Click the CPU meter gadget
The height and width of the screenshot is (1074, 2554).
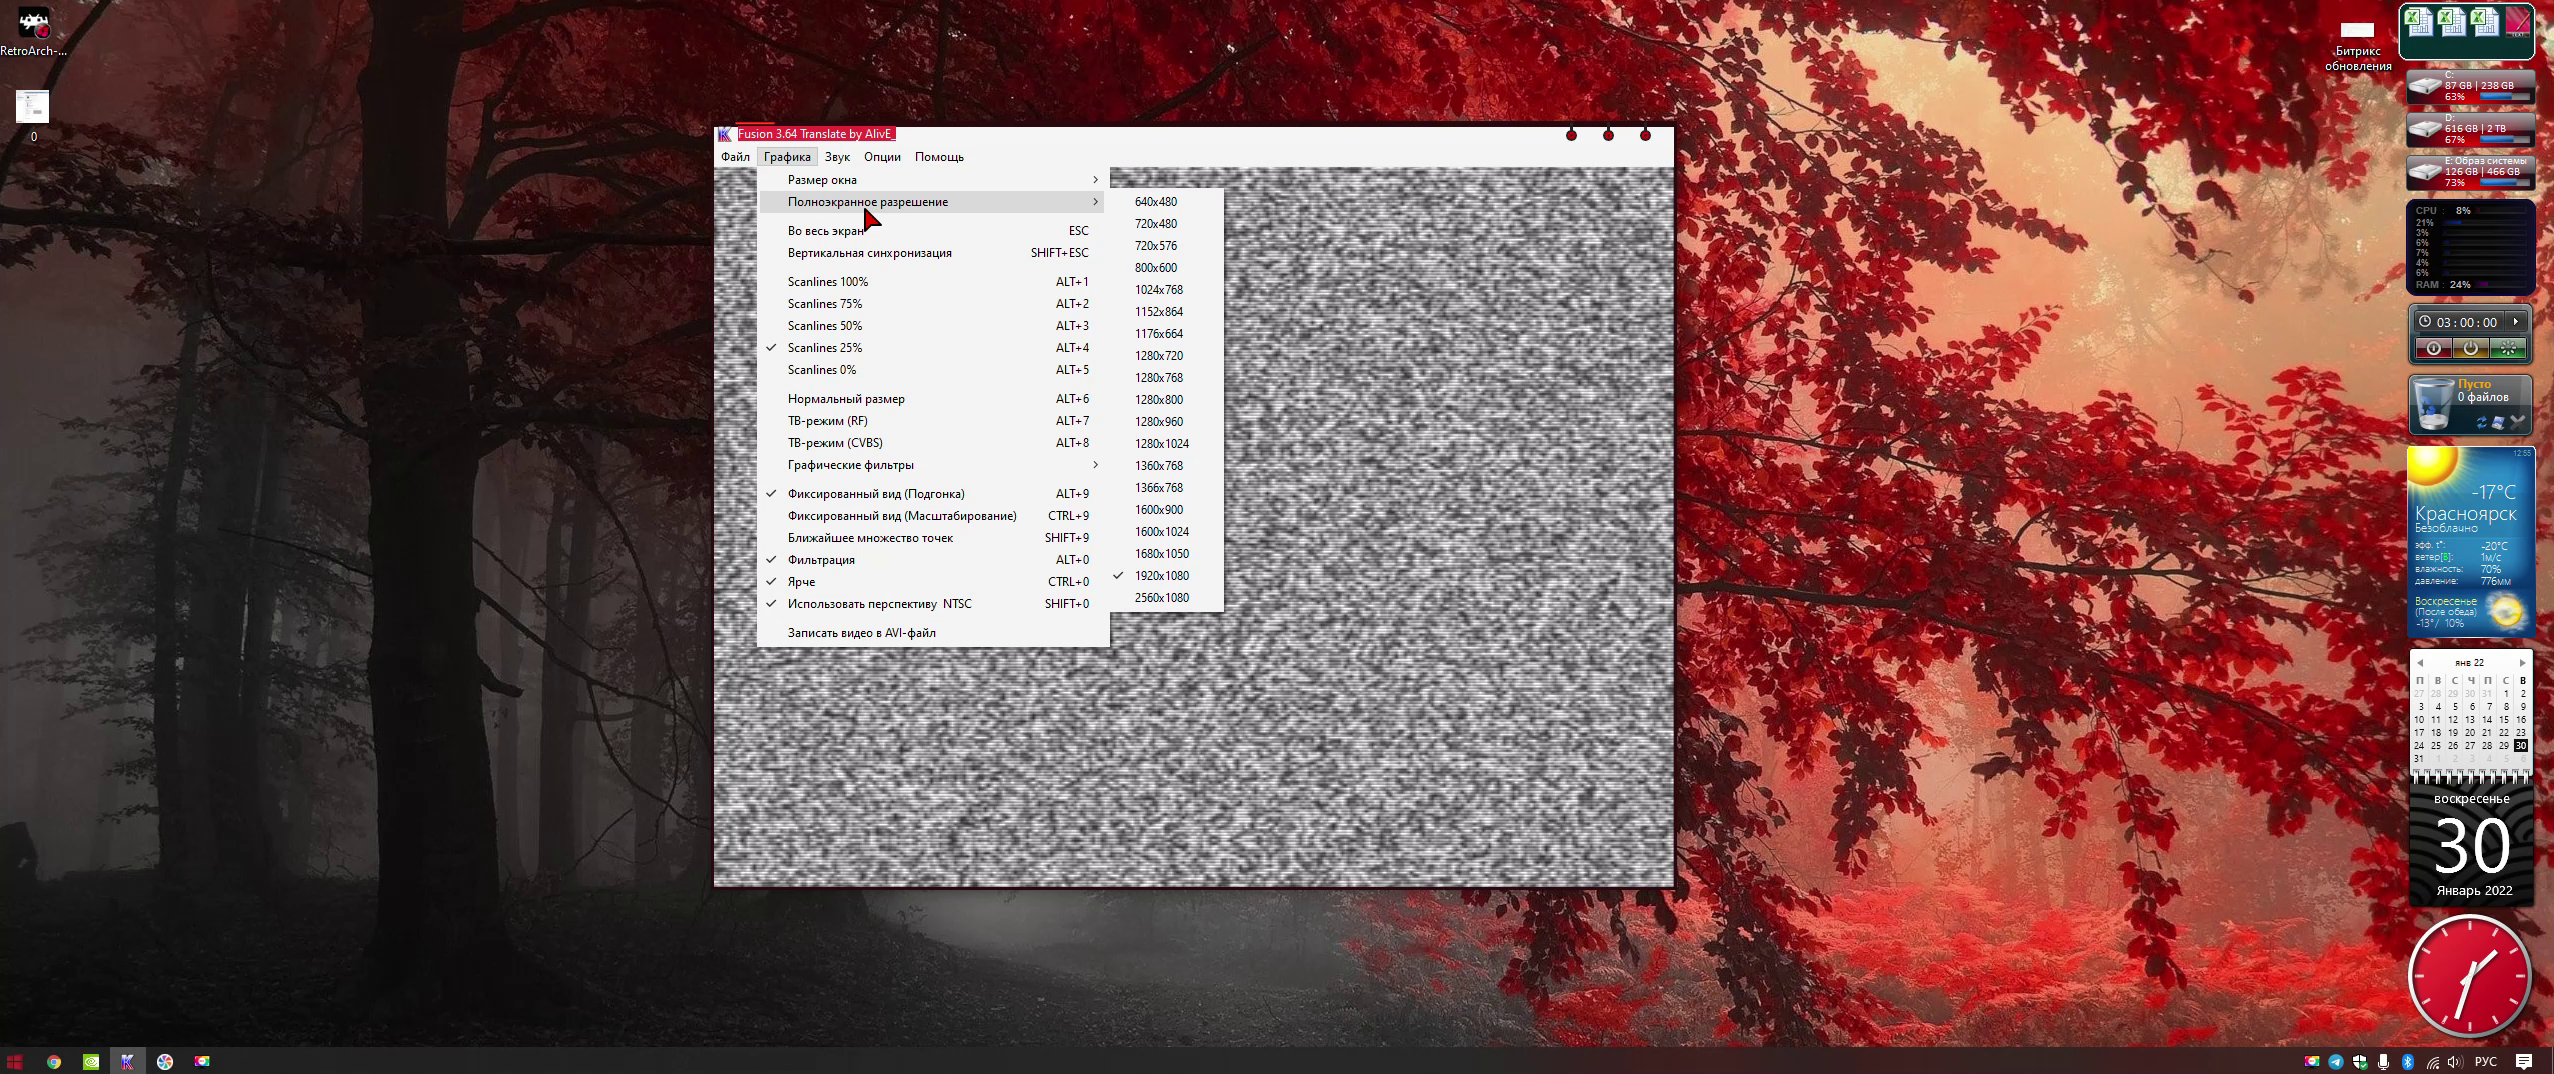click(2470, 247)
